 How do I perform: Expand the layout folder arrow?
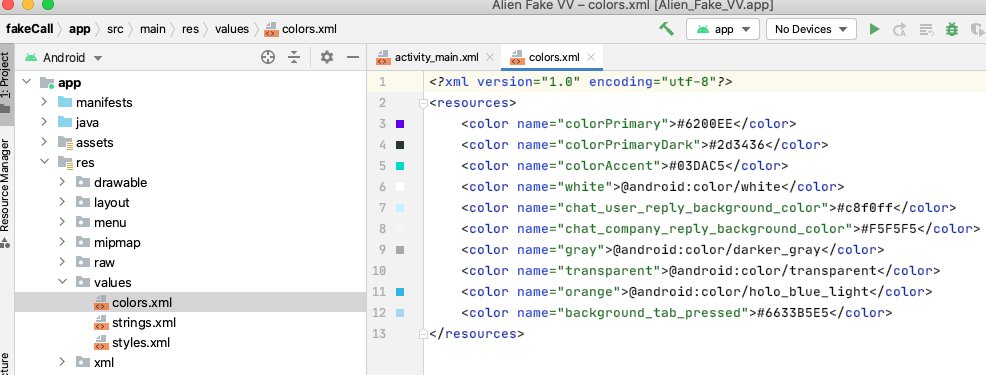(x=62, y=203)
